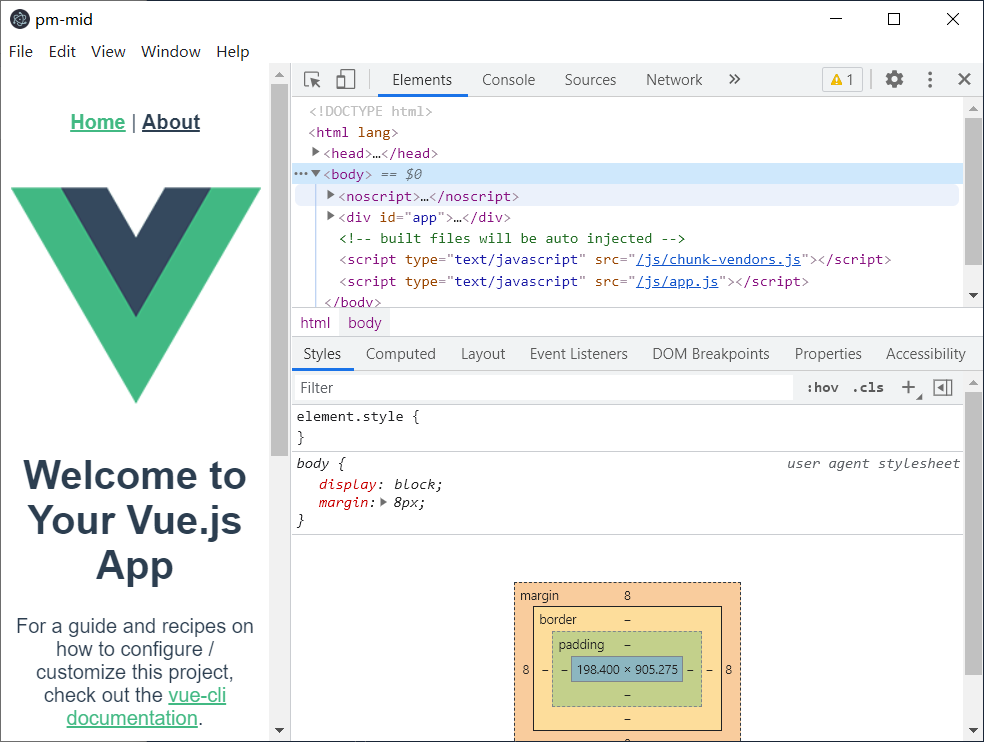Click the Filter styles input field

tap(543, 387)
